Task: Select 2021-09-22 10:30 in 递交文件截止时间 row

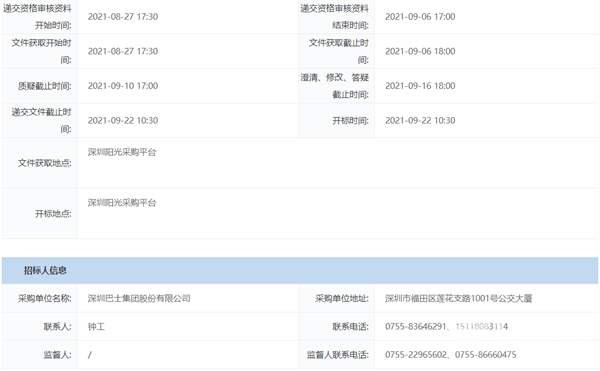Action: click(x=123, y=120)
